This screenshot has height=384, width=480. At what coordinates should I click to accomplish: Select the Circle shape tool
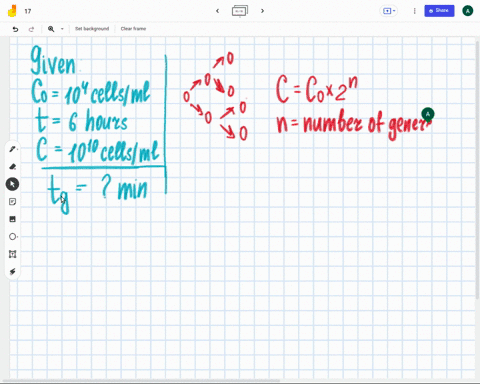tap(12, 237)
